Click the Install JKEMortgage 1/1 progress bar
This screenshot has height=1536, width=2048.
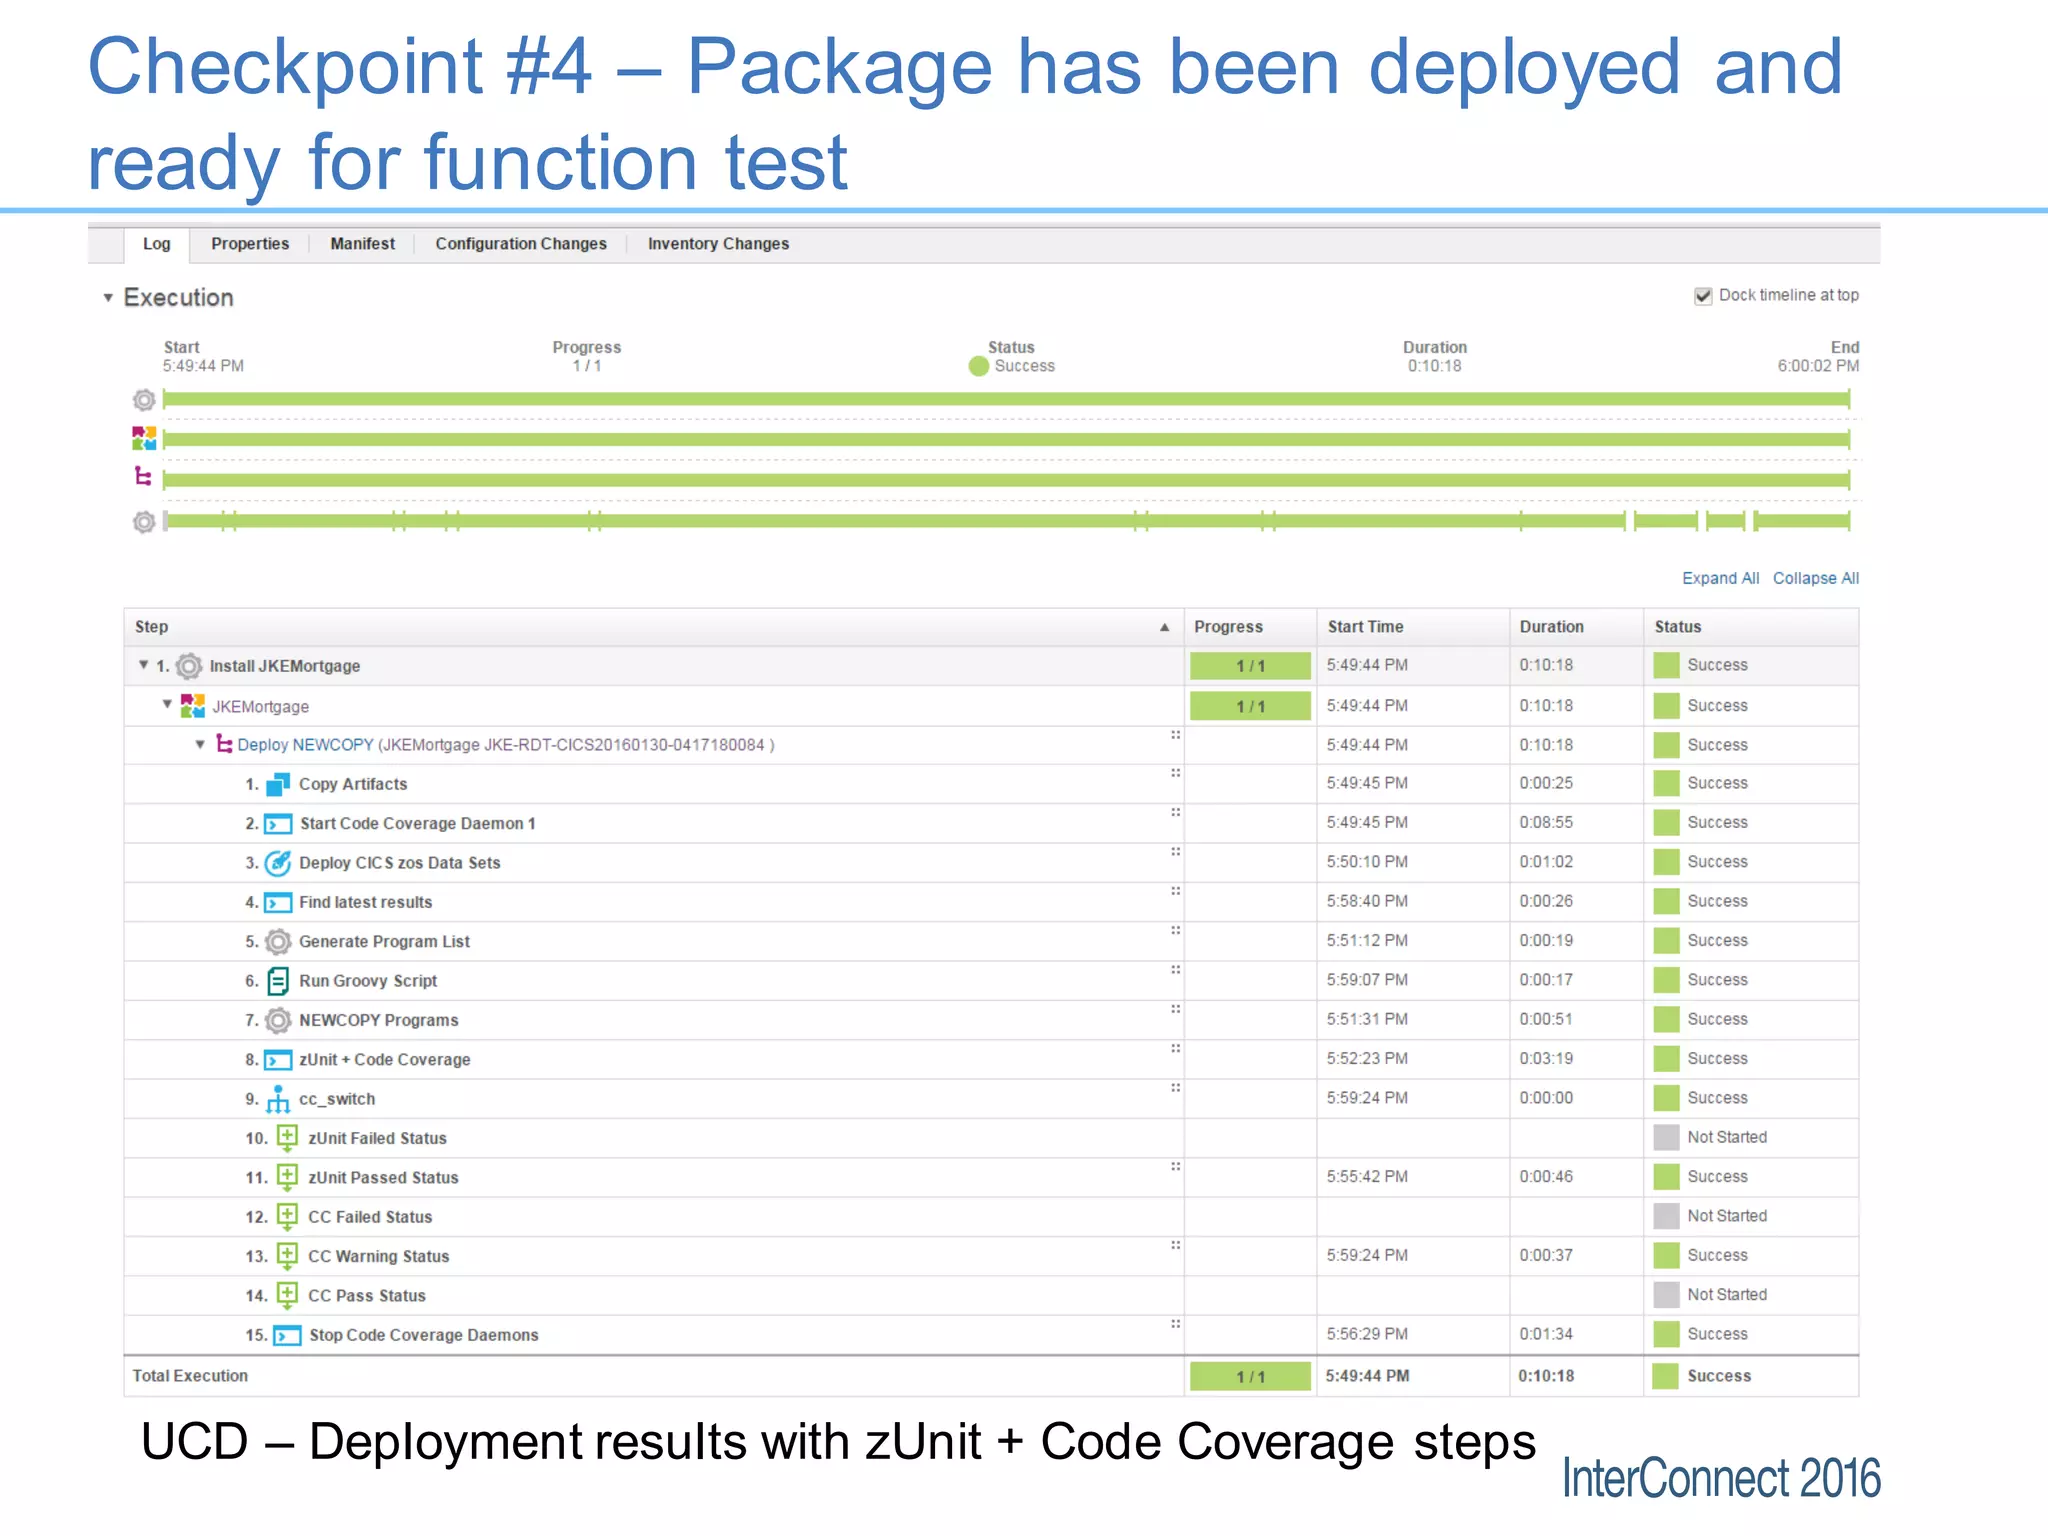click(x=1250, y=666)
